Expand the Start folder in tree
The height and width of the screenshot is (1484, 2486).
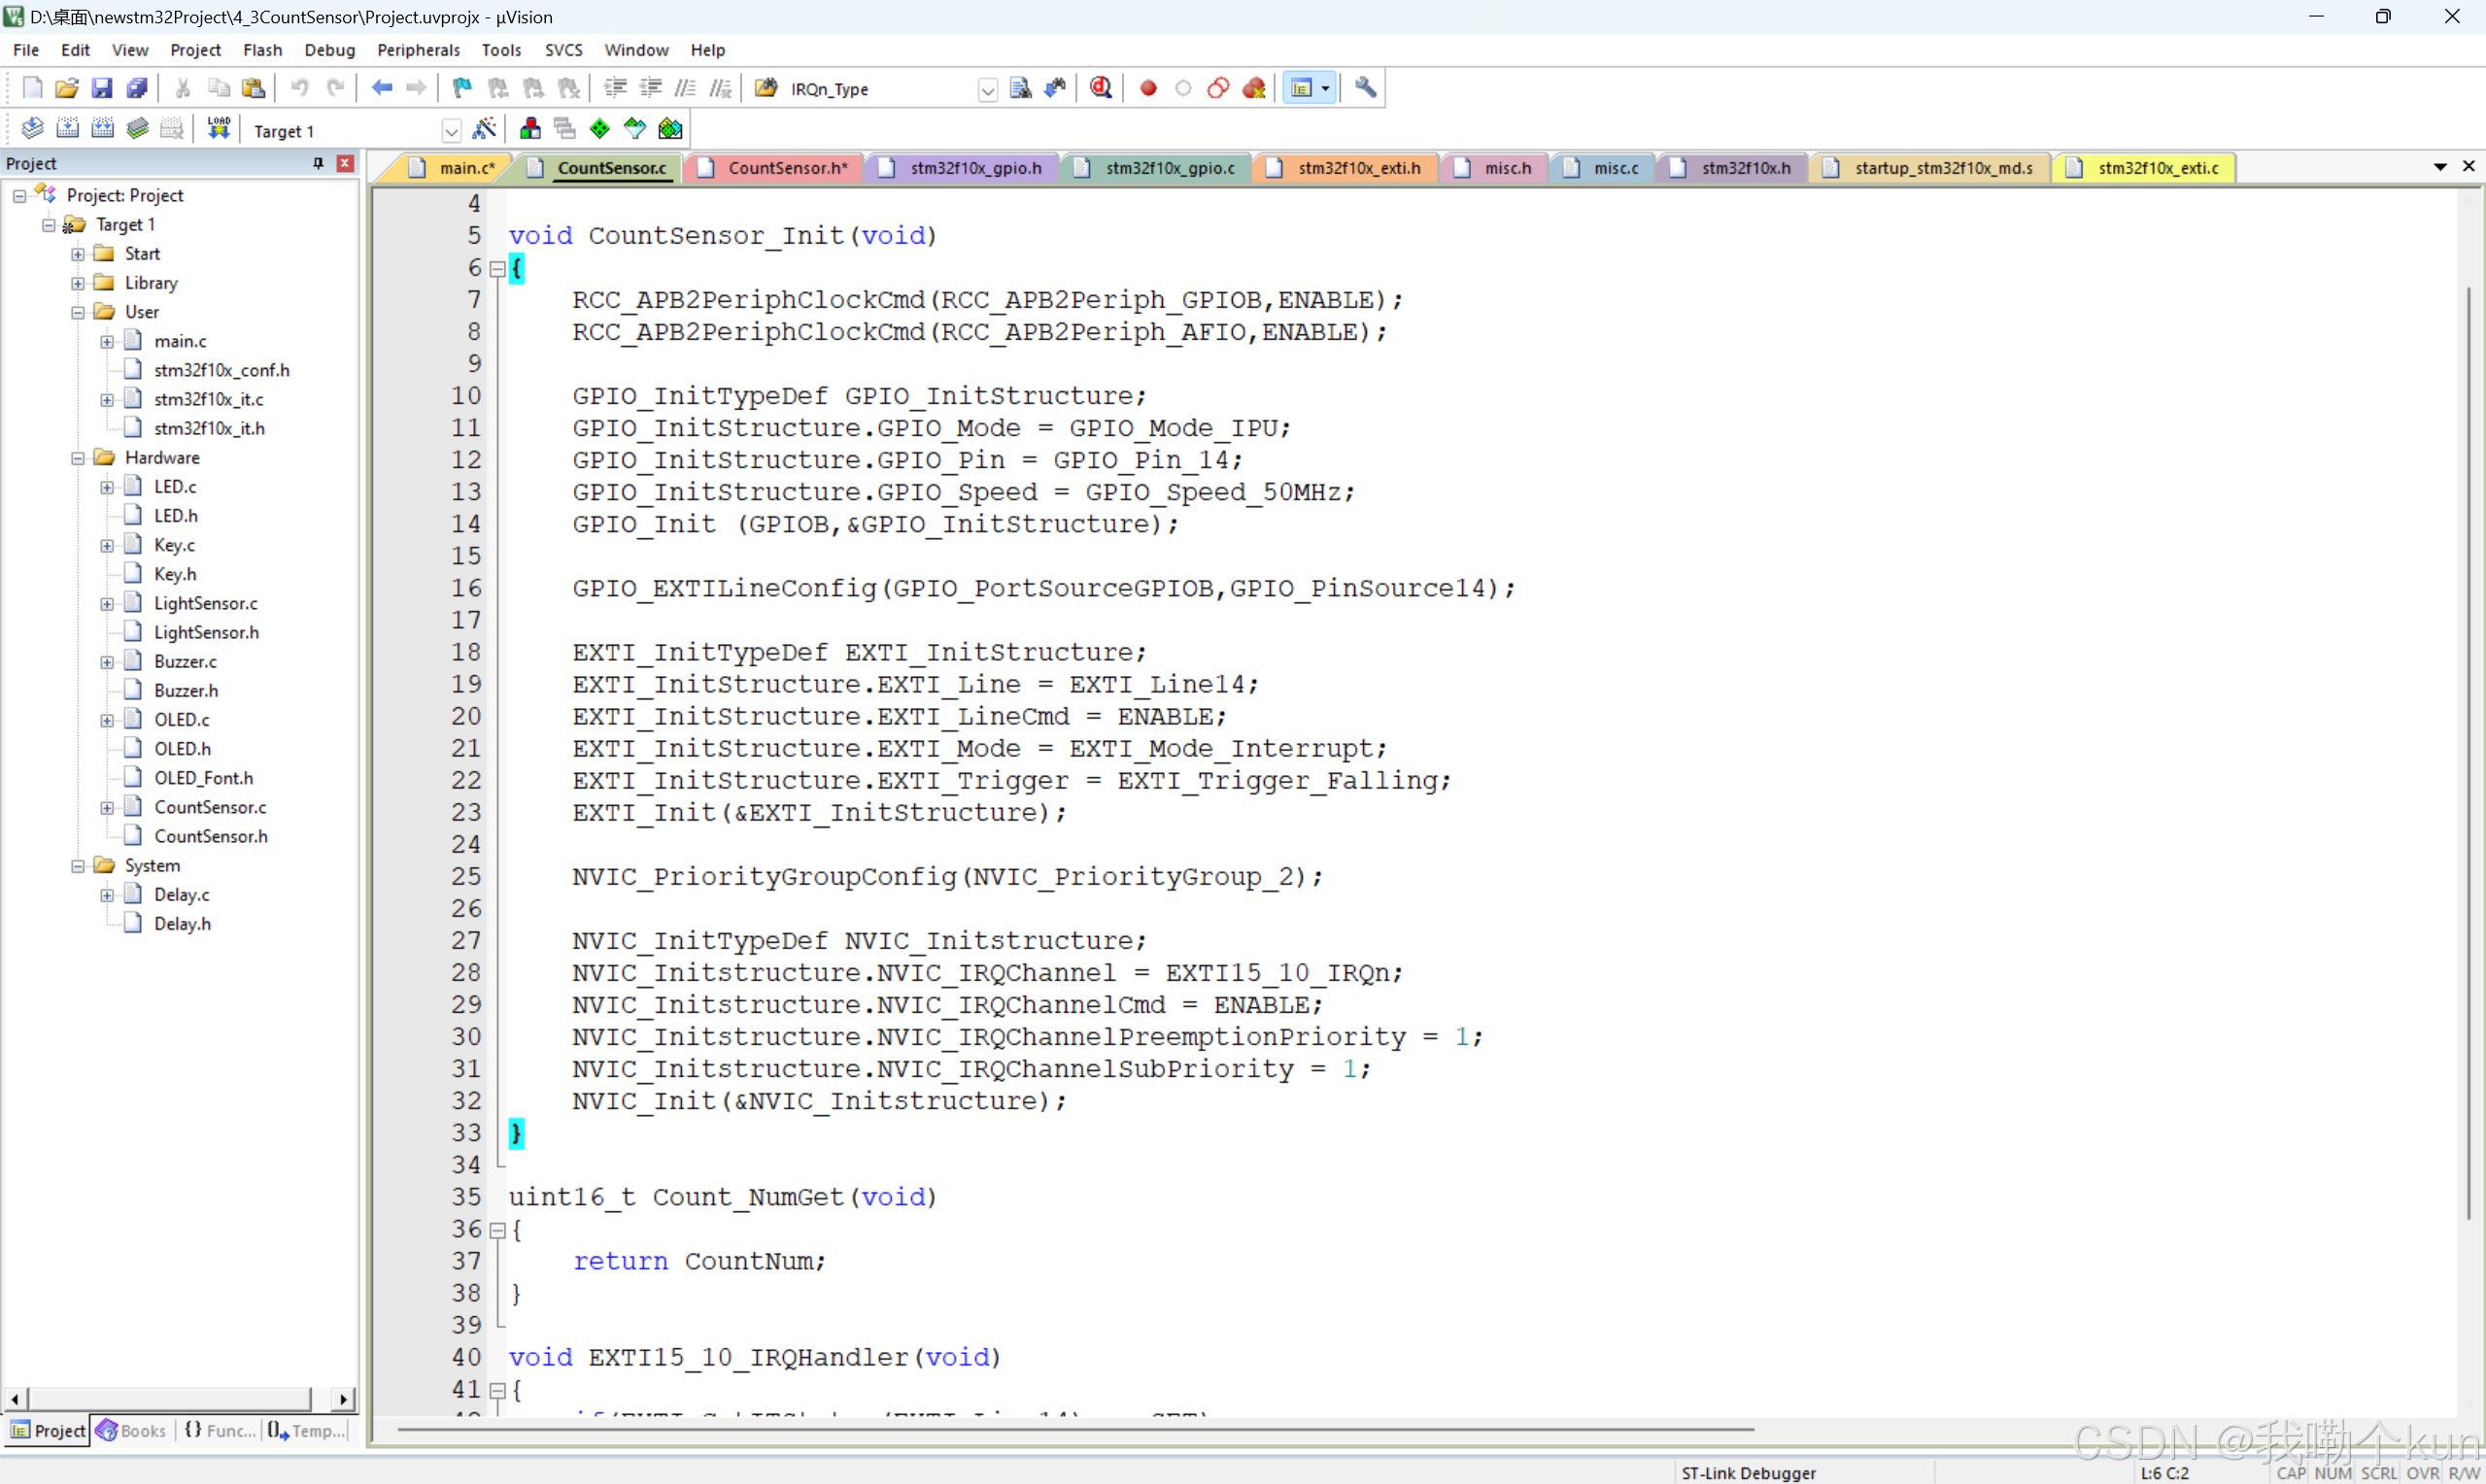click(78, 254)
